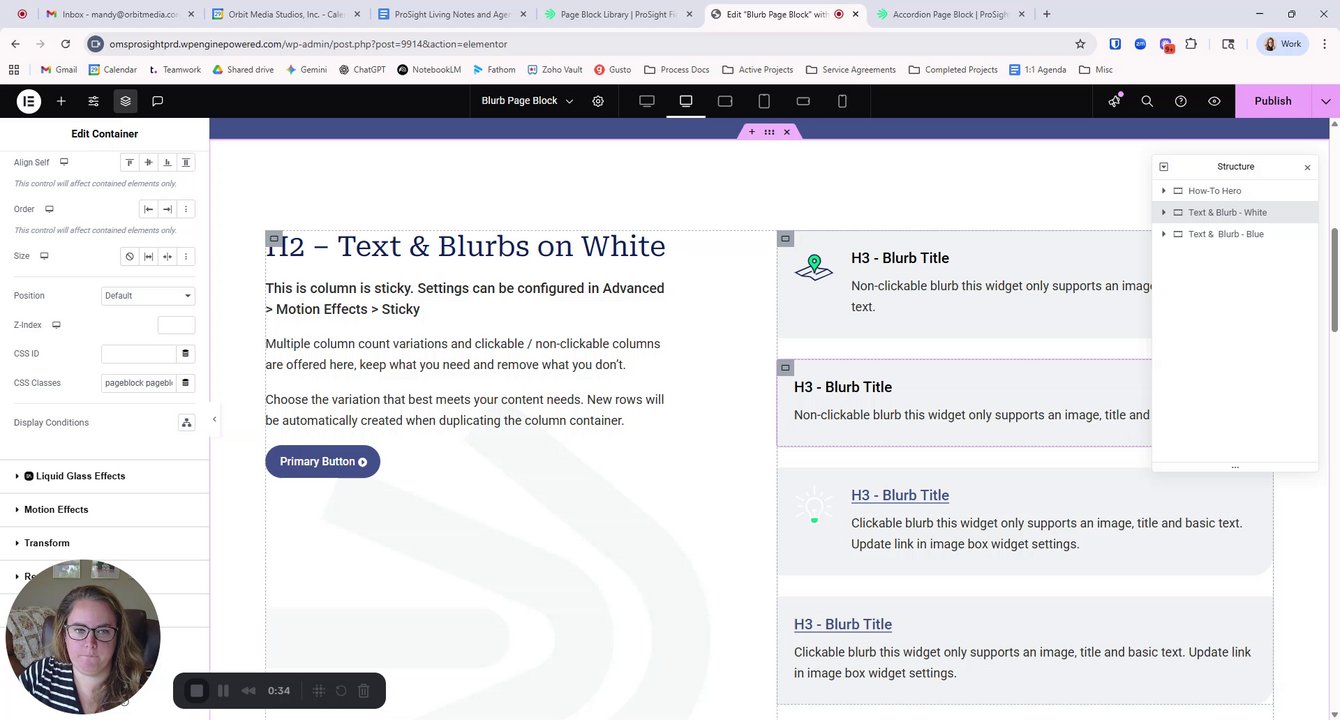This screenshot has height=720, width=1340.
Task: Click responsive device icon next to Z-Index
Action: (x=57, y=325)
